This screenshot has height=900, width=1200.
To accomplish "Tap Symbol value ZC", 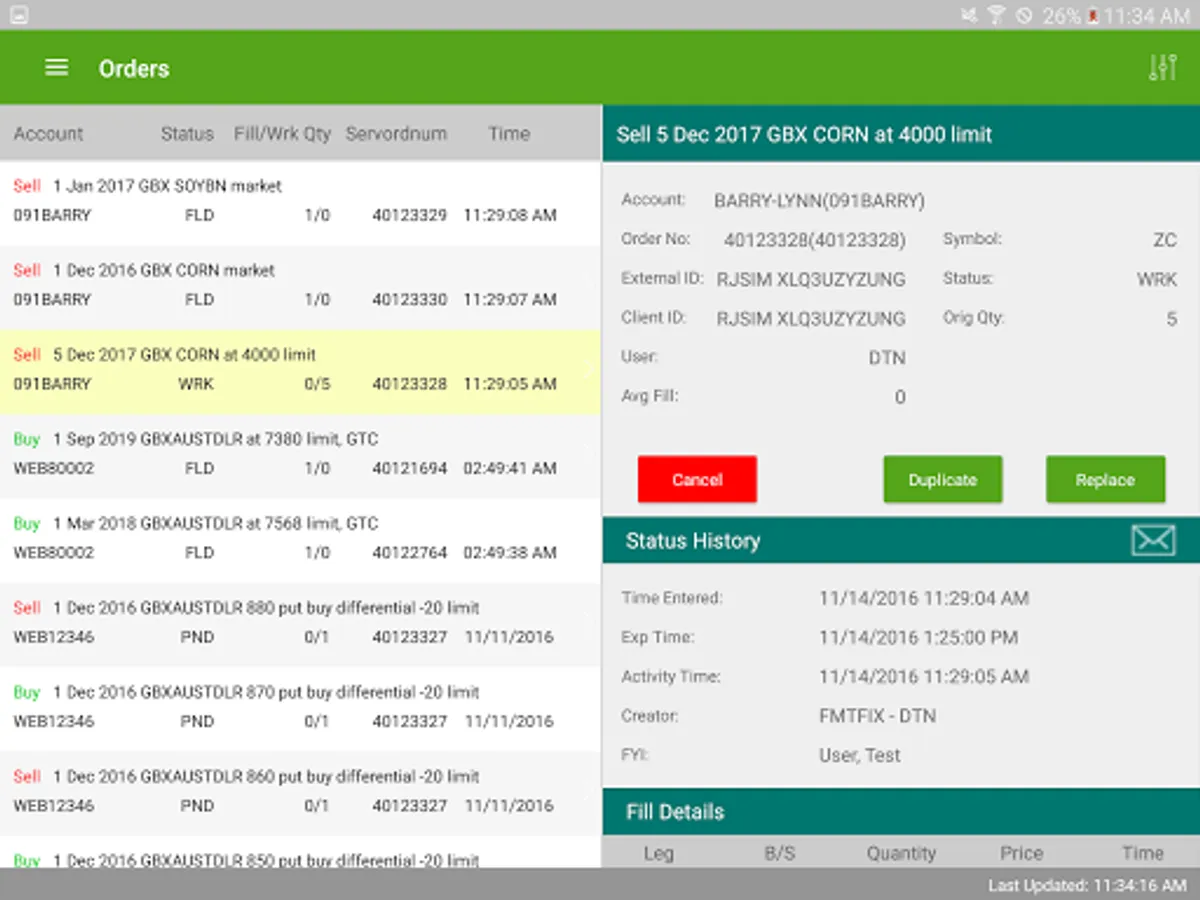I will point(1165,240).
